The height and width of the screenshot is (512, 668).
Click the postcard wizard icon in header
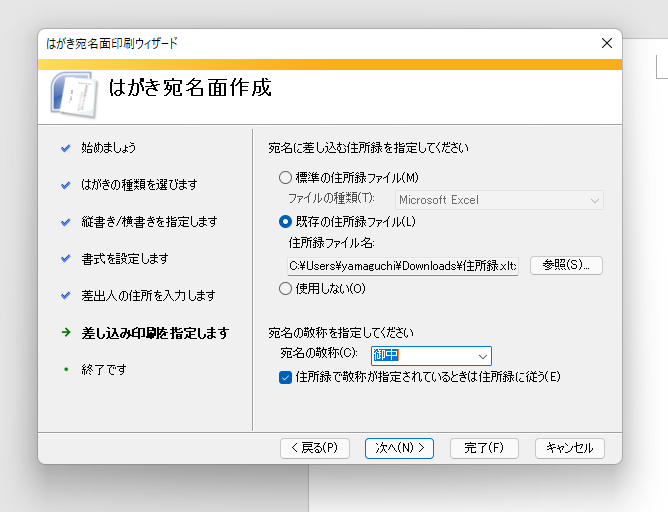point(74,95)
